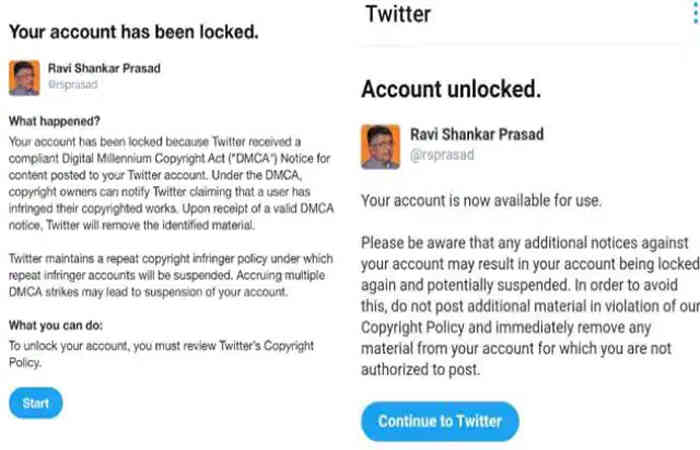Click the 'Your account has been locked.' heading
Screen dimensions: 700x450
point(133,31)
